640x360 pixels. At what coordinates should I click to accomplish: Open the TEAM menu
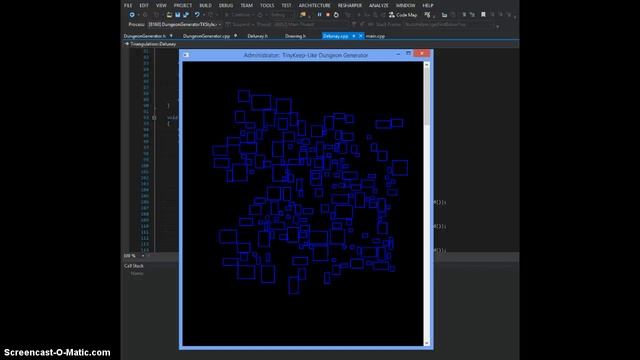pyautogui.click(x=246, y=5)
